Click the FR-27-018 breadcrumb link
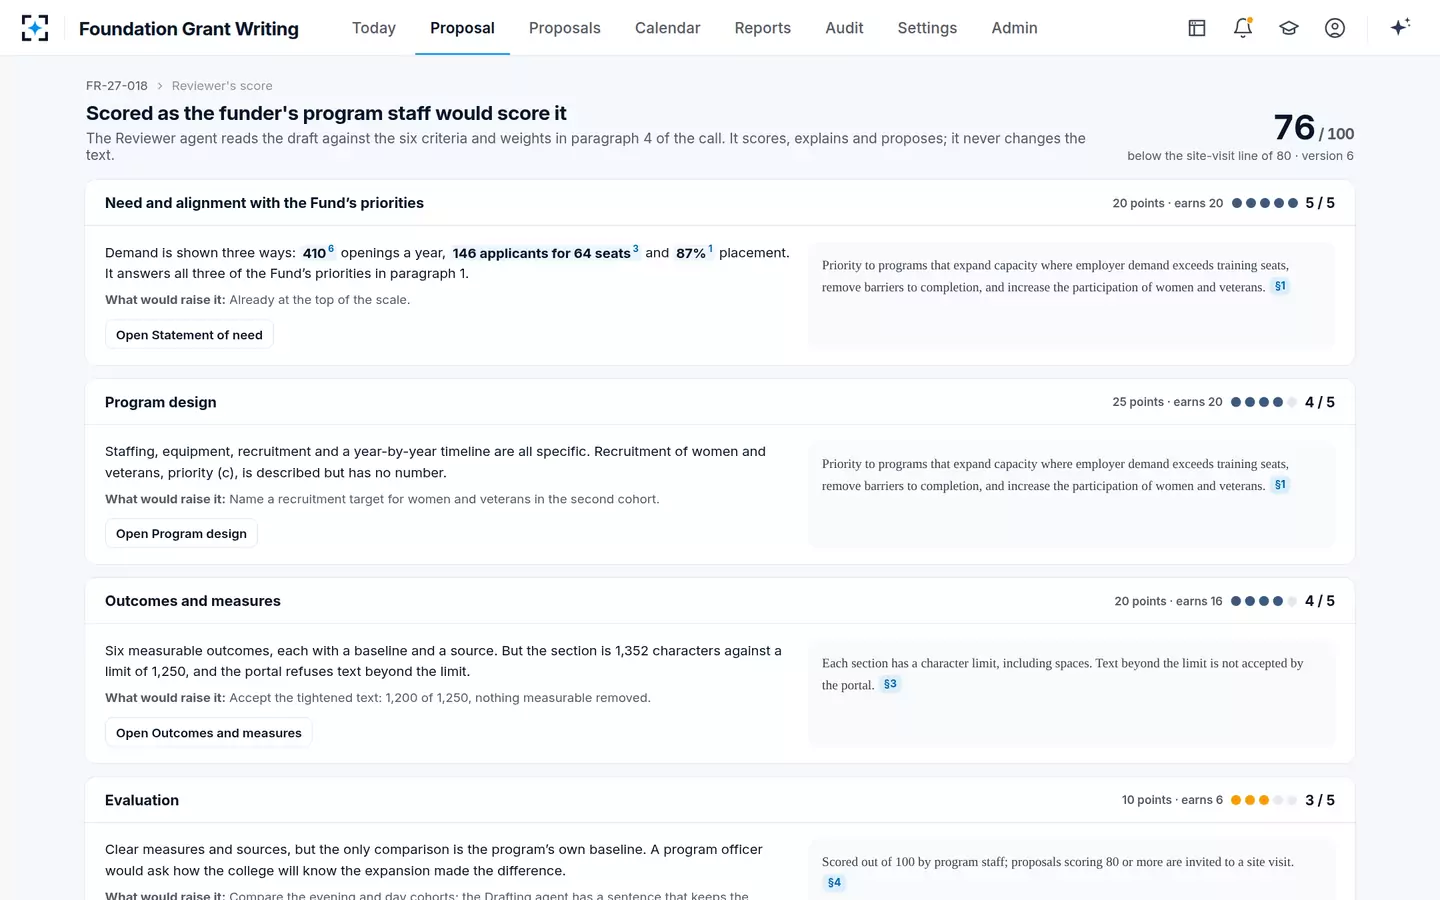The width and height of the screenshot is (1440, 900). (x=117, y=86)
